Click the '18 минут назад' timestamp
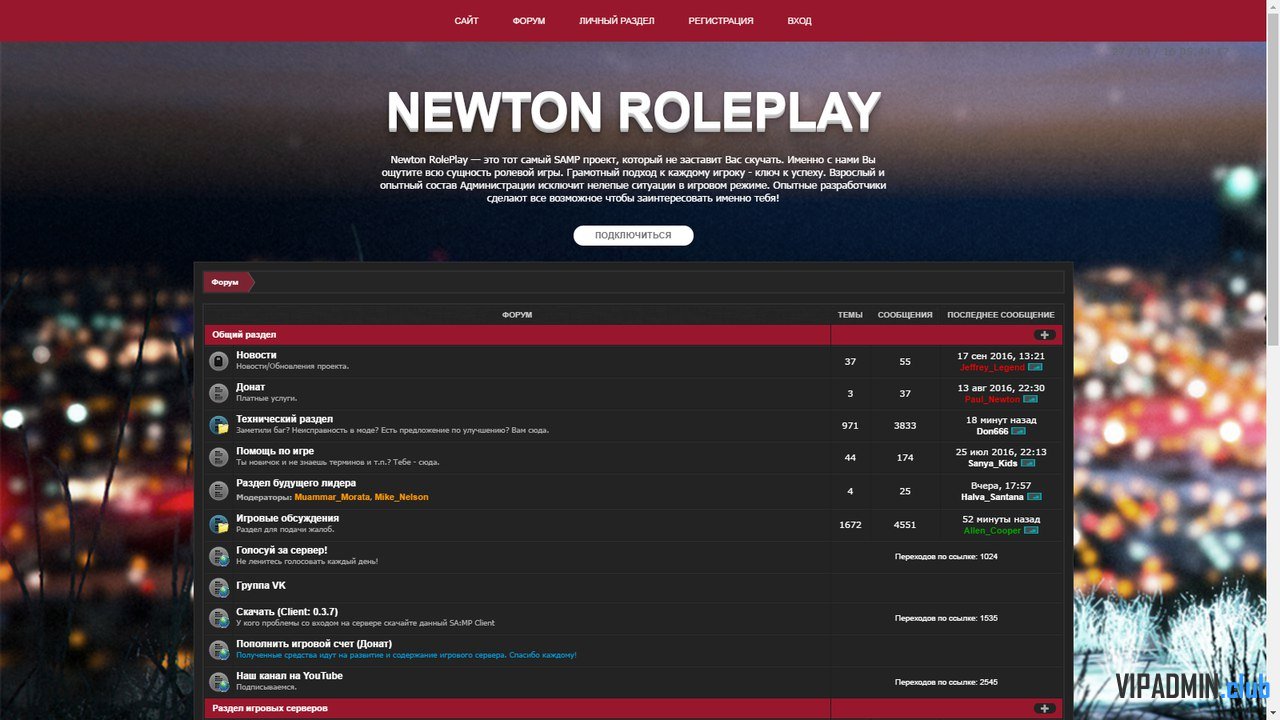Image resolution: width=1280 pixels, height=720 pixels. (1001, 420)
